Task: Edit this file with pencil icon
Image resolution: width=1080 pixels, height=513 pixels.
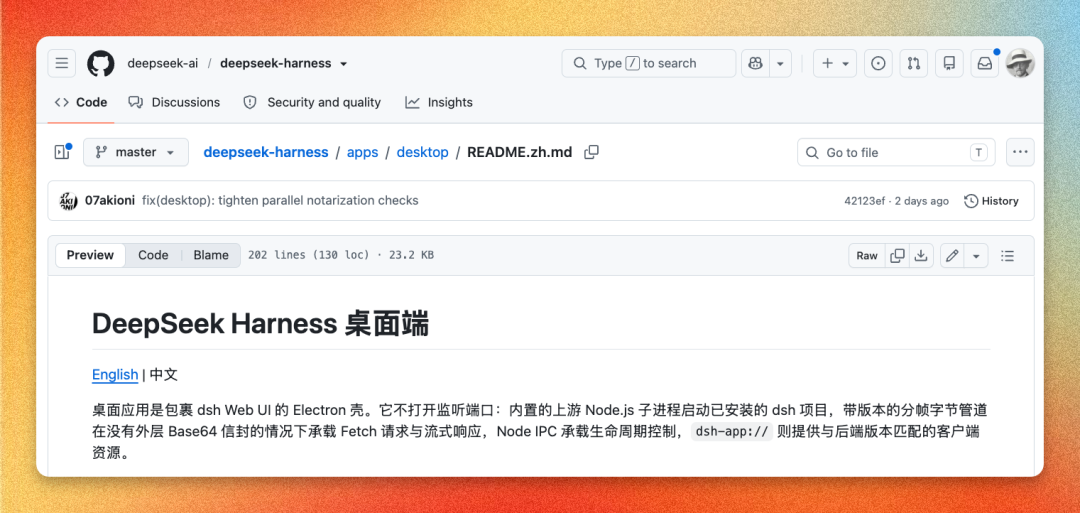Action: pyautogui.click(x=953, y=255)
